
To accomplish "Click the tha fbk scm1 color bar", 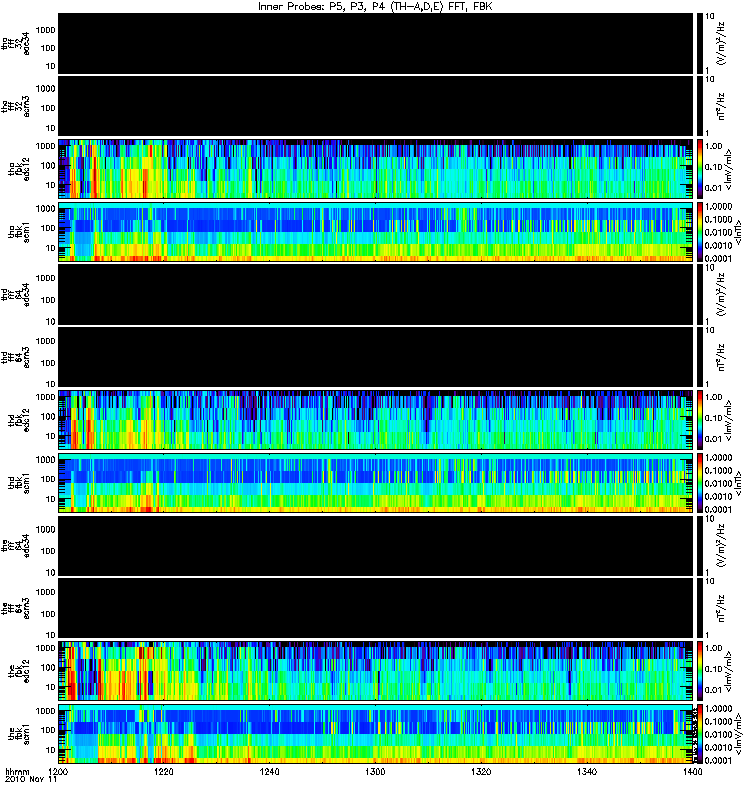I will coord(700,232).
